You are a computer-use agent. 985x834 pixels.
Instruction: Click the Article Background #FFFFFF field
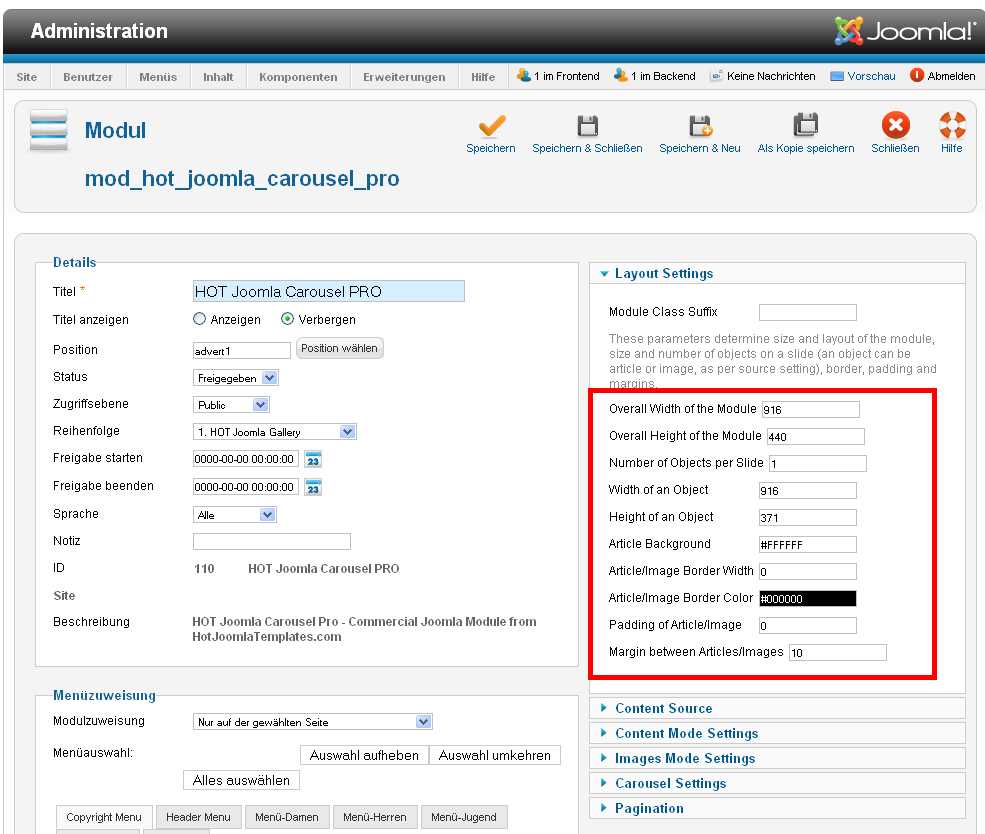tap(807, 544)
